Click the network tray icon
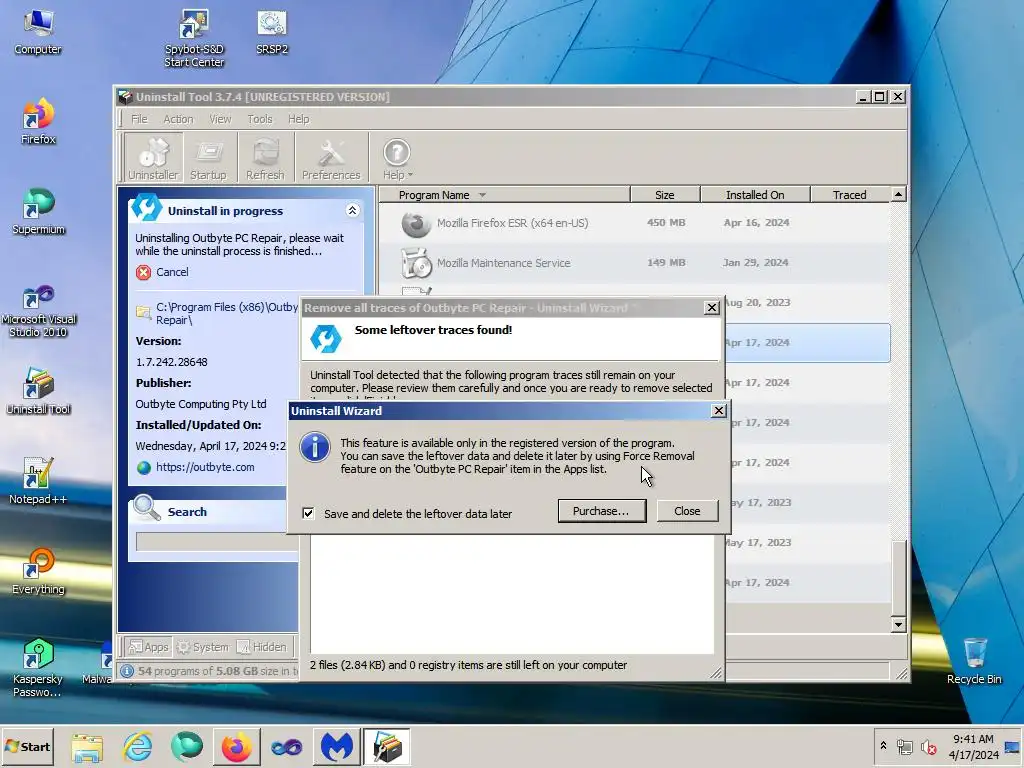Image resolution: width=1024 pixels, height=768 pixels. (904, 747)
